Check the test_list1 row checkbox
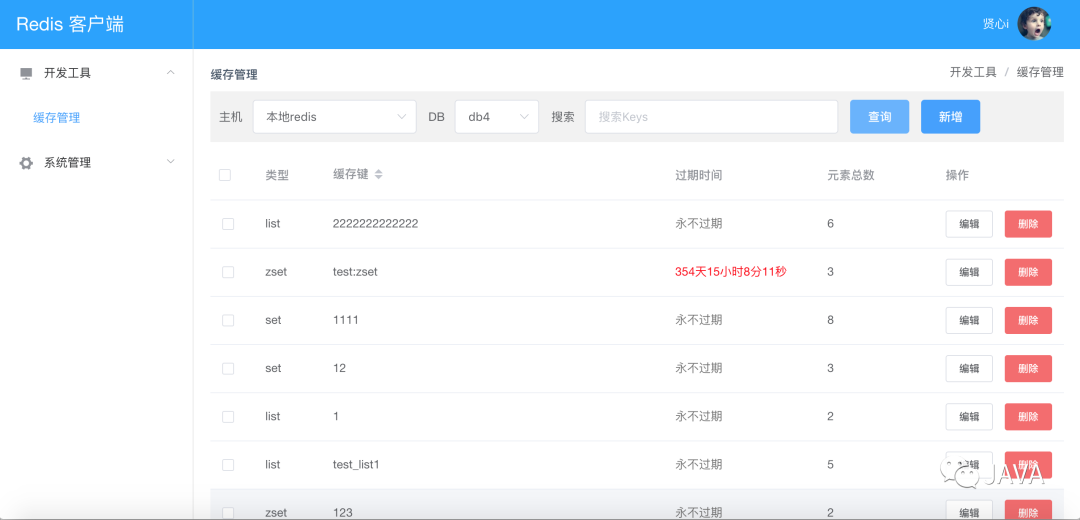This screenshot has height=520, width=1080. [x=228, y=465]
